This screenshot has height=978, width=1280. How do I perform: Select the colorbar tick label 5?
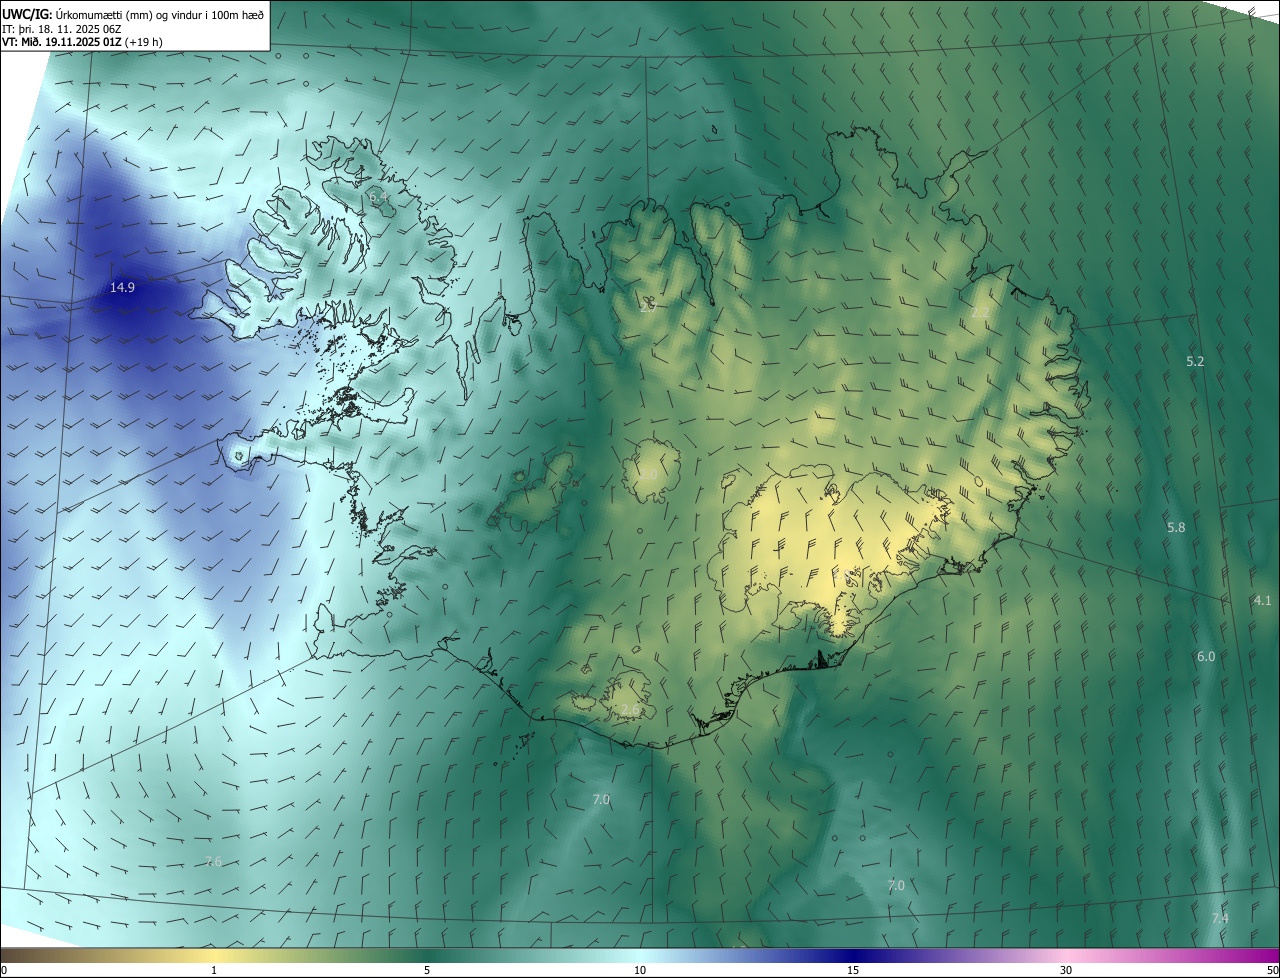(427, 971)
